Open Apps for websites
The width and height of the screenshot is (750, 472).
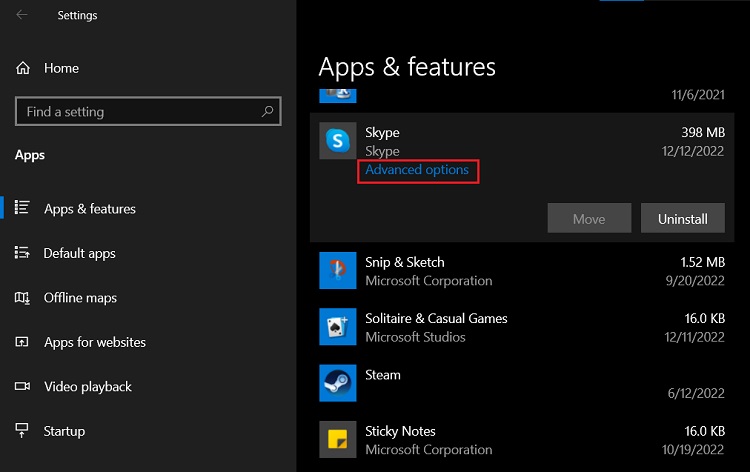(95, 342)
